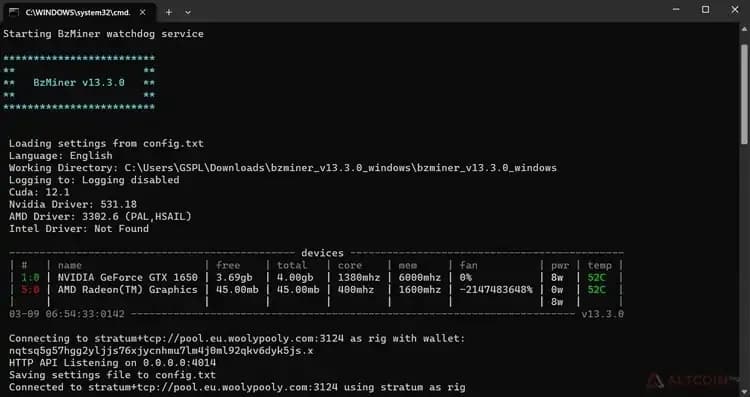Click the 'pwr' column header
This screenshot has height=397, width=750.
point(560,265)
